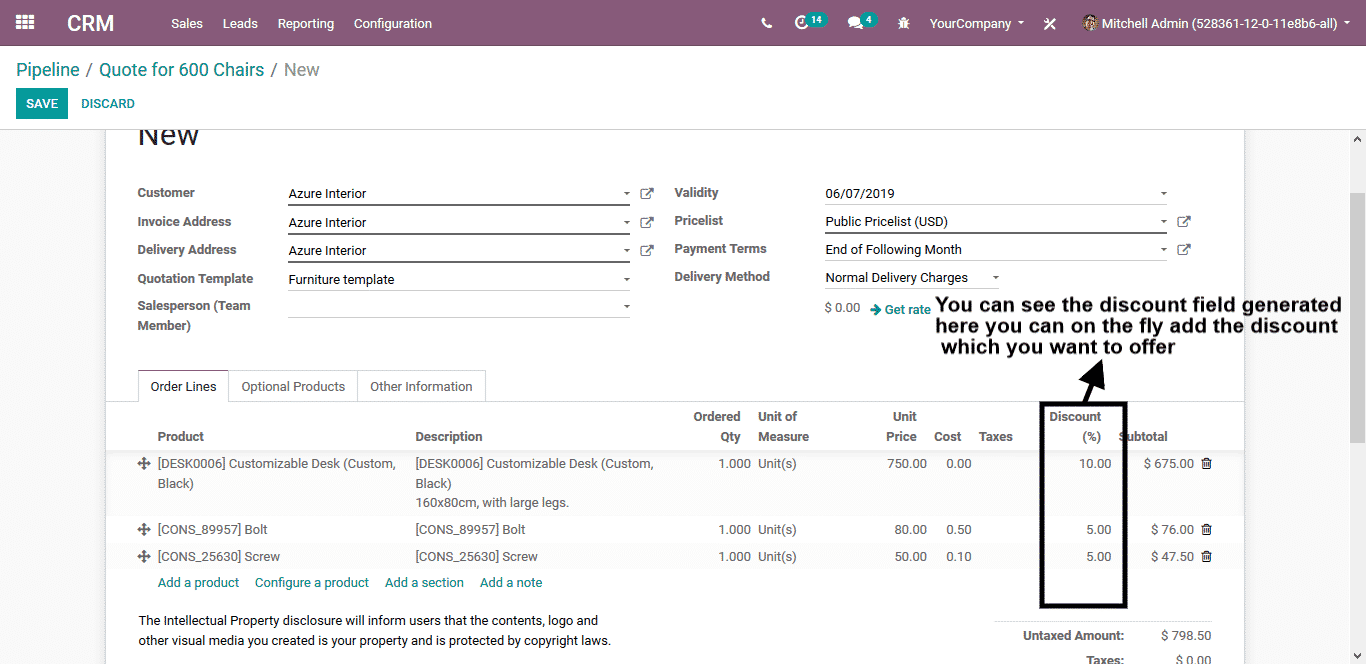
Task: Click the SAVE button
Action: [x=42, y=104]
